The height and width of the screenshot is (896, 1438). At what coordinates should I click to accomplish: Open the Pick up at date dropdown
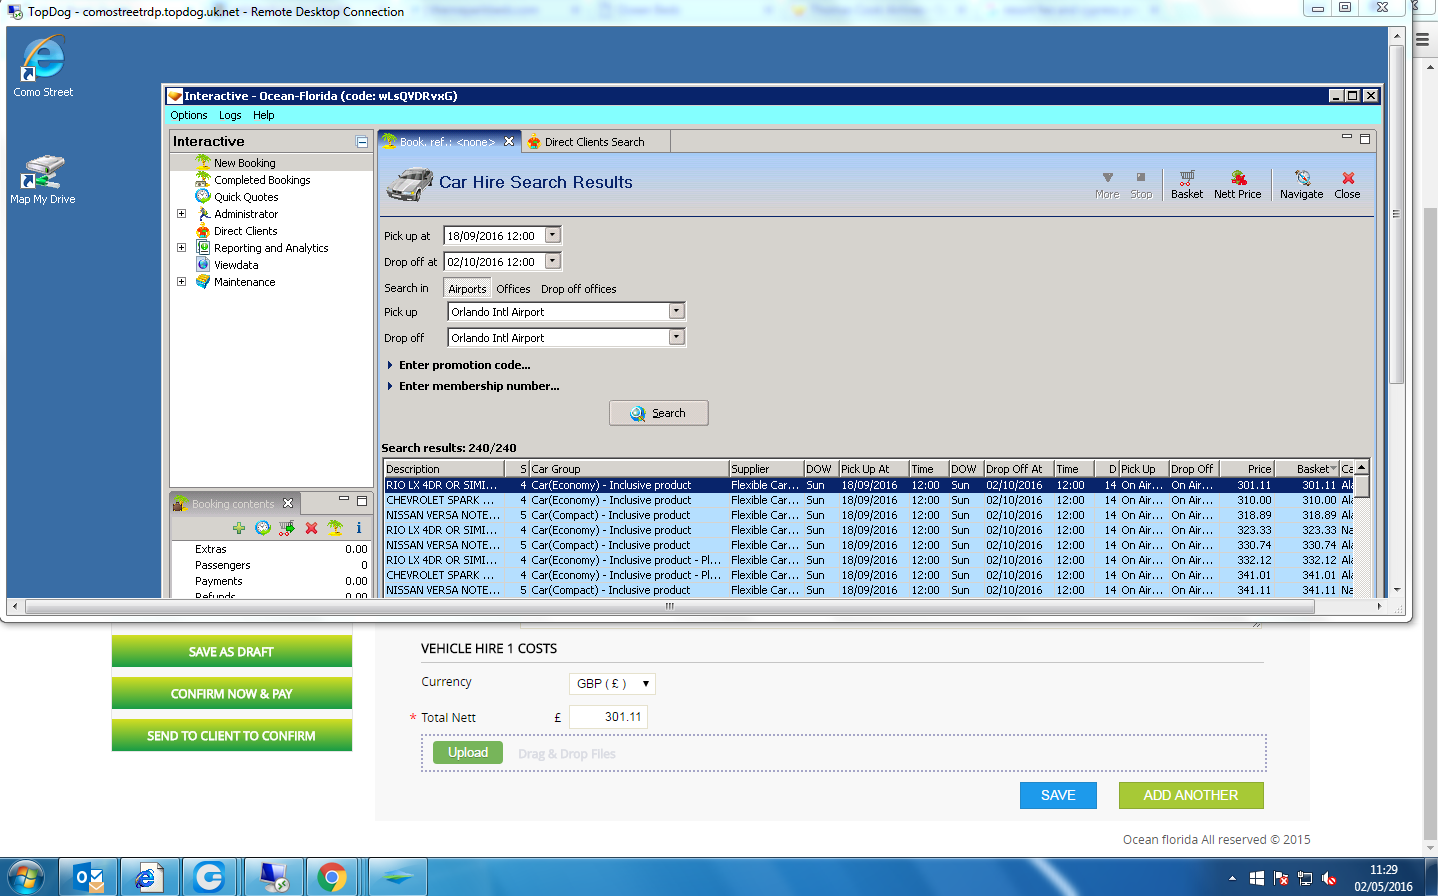(x=553, y=235)
